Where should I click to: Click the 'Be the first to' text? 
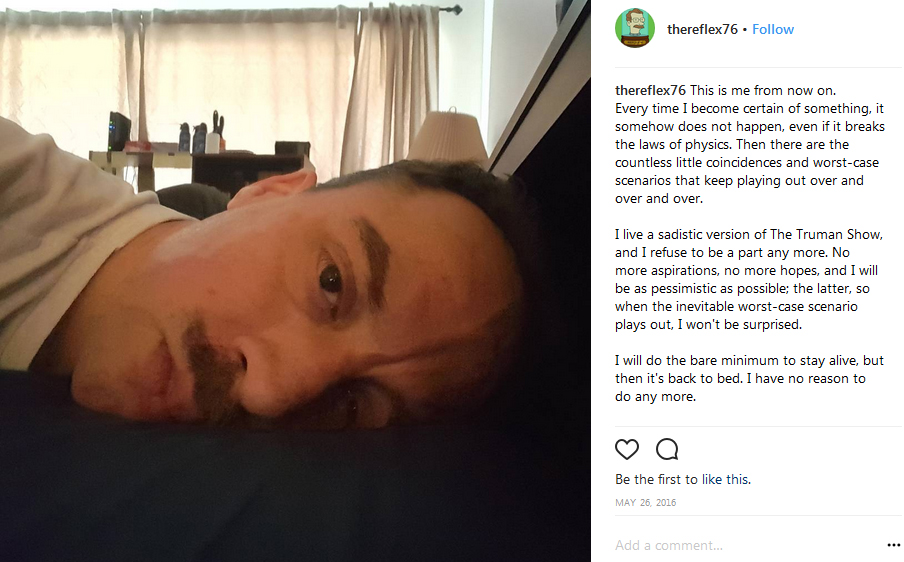(657, 480)
